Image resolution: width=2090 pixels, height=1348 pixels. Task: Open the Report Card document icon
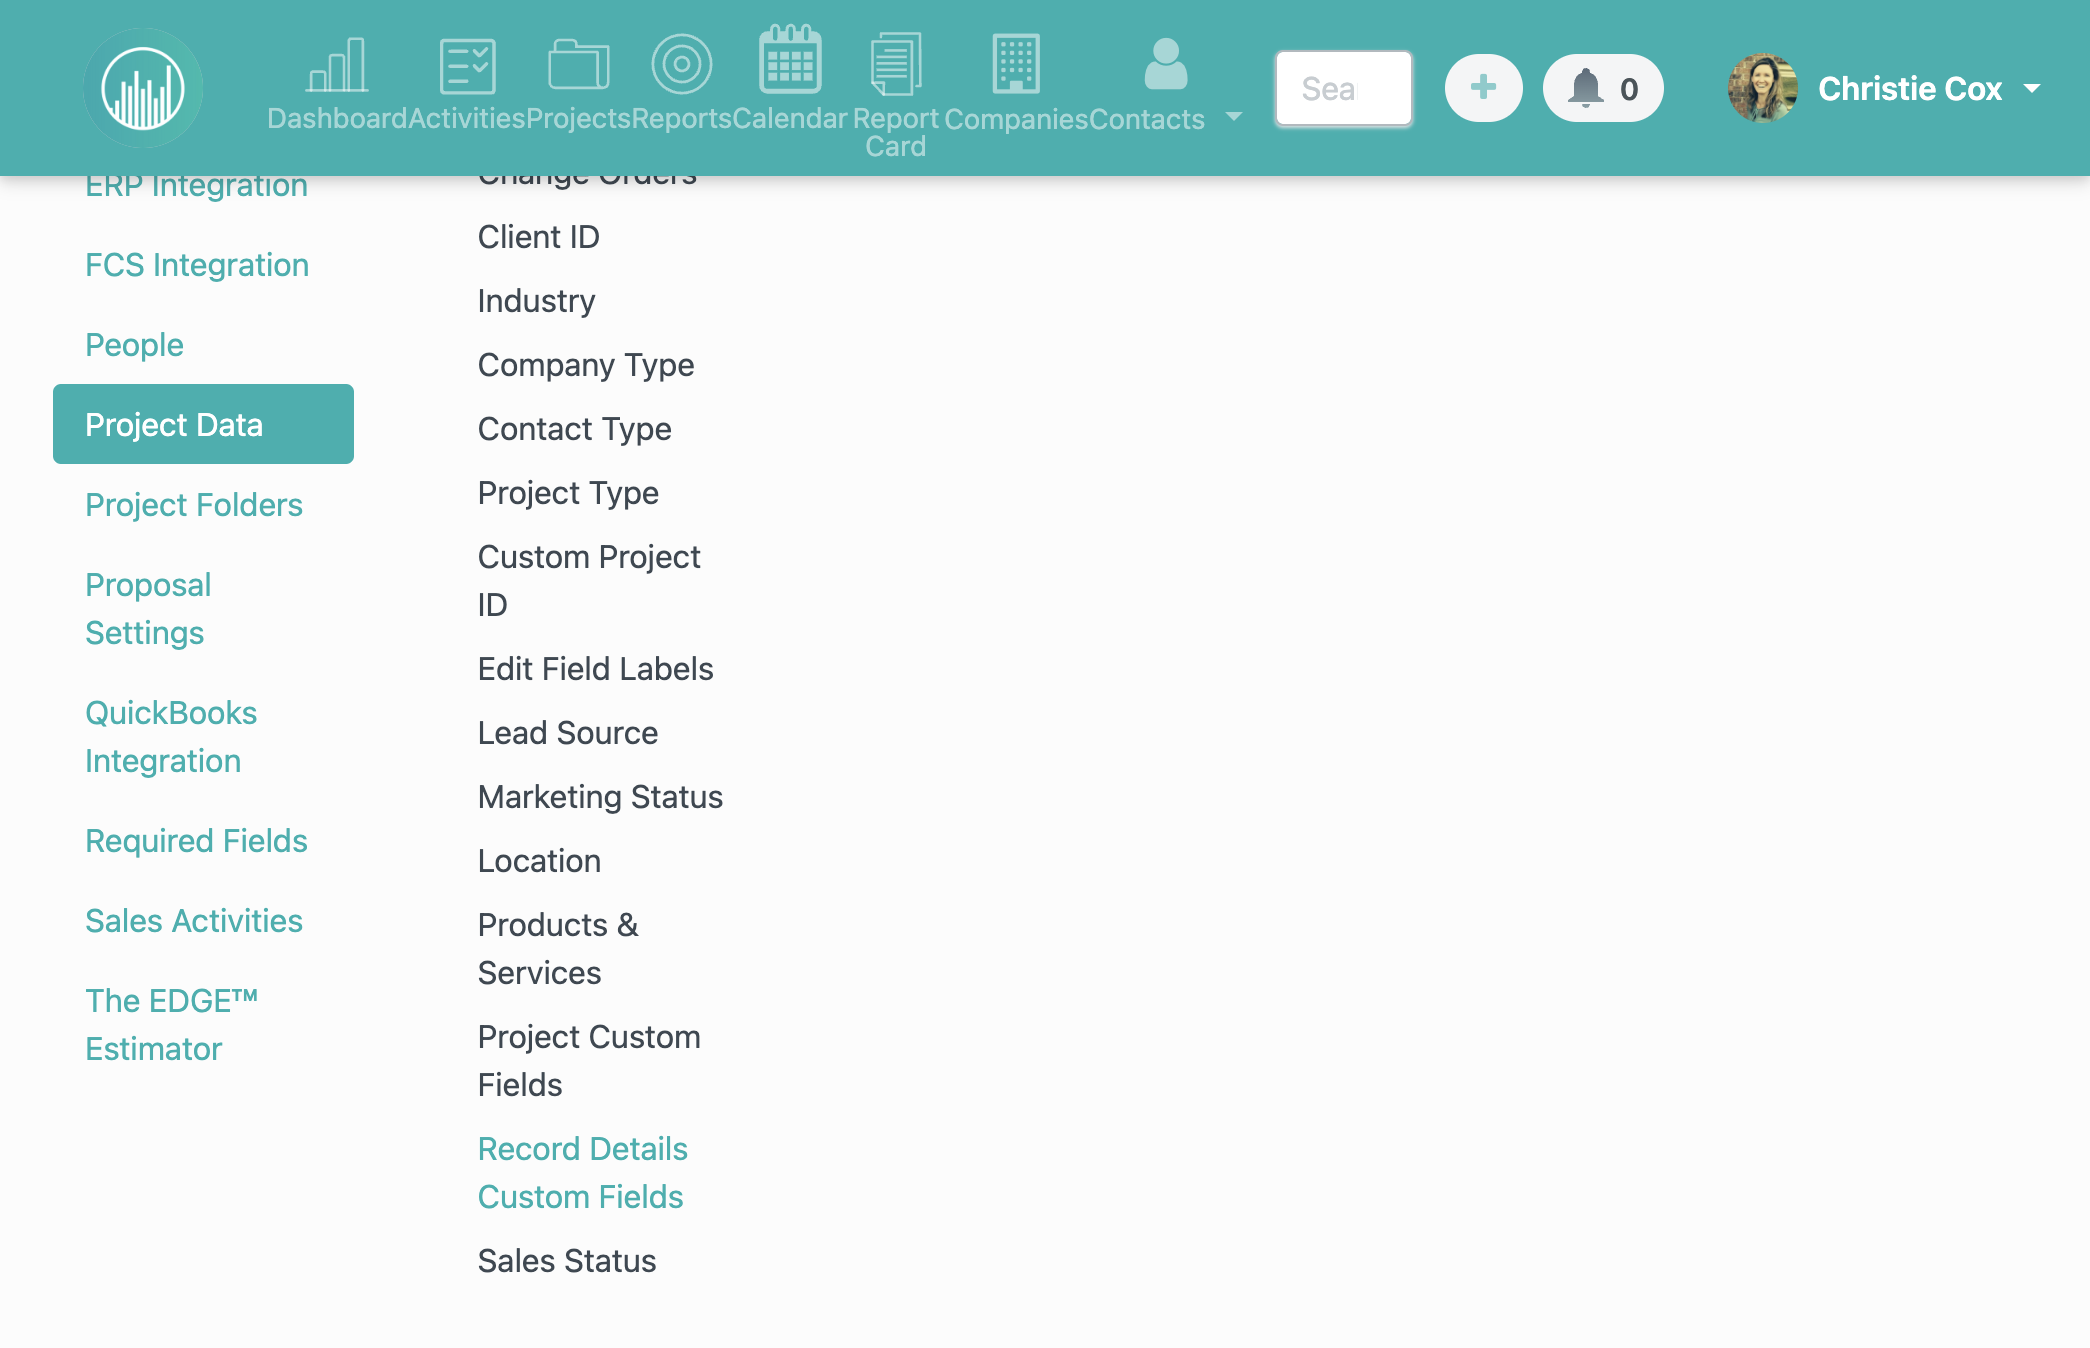pos(895,64)
